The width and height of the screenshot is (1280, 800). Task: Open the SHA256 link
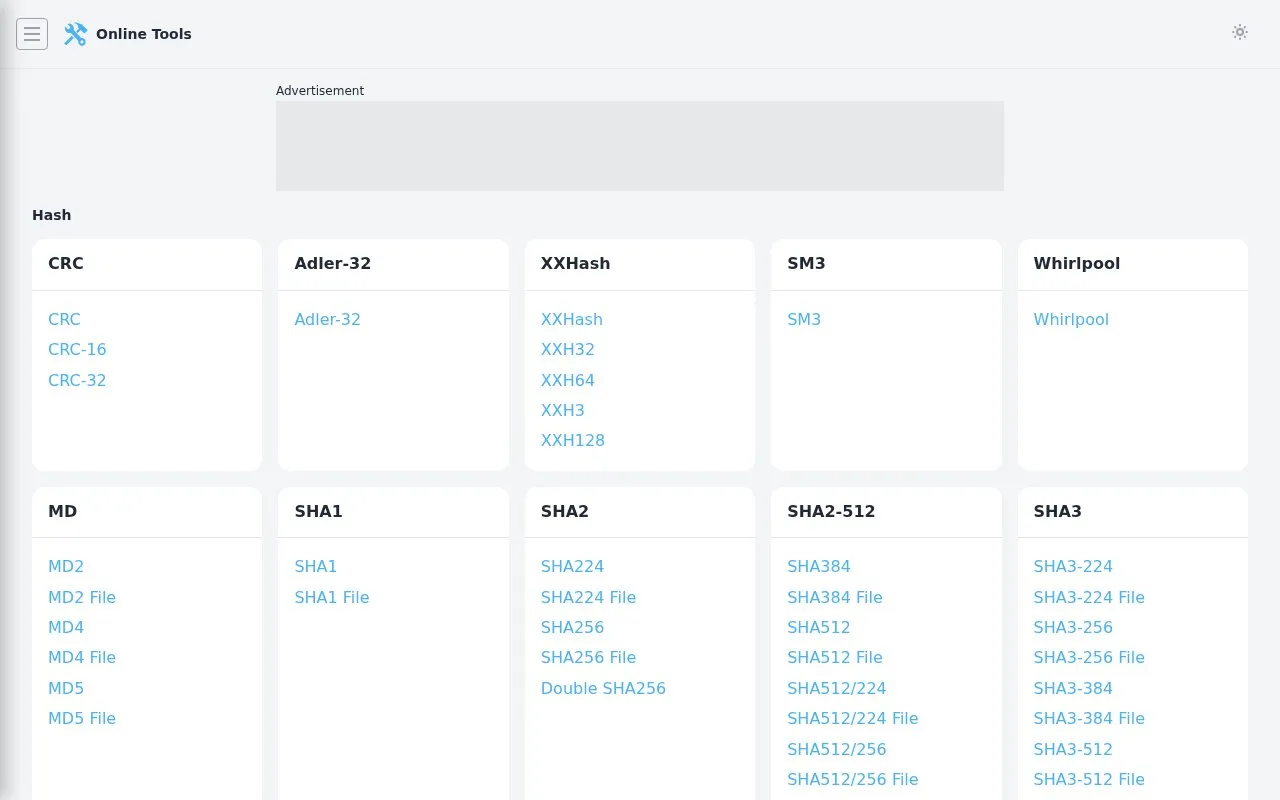coord(573,627)
